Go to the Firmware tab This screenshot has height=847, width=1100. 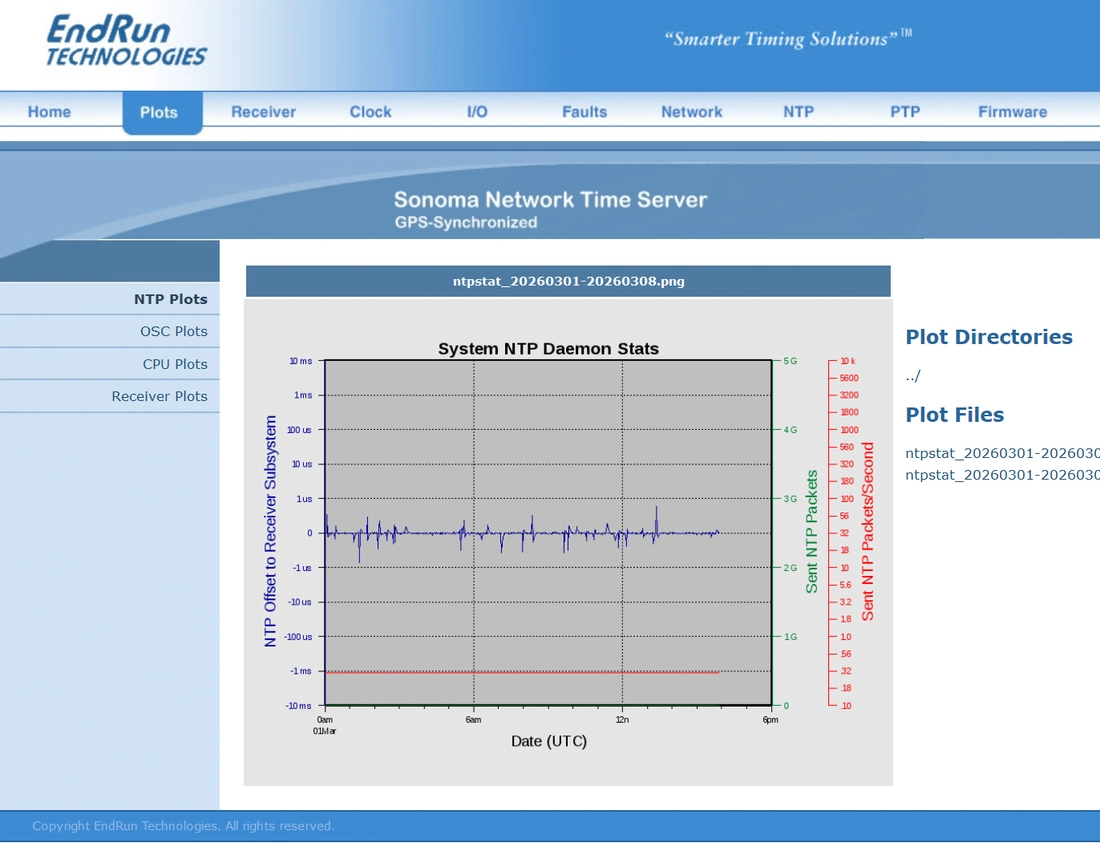pos(1012,112)
